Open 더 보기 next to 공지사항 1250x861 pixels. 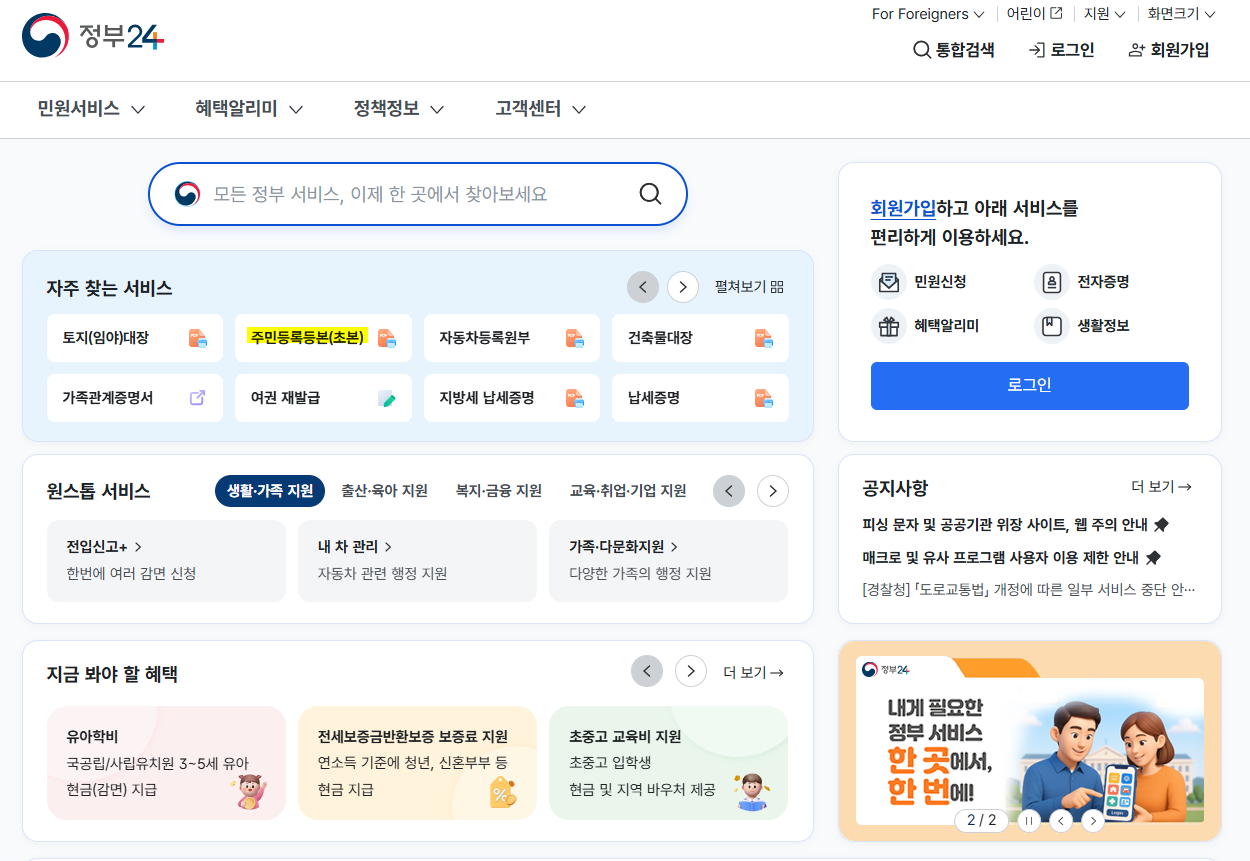click(1162, 486)
